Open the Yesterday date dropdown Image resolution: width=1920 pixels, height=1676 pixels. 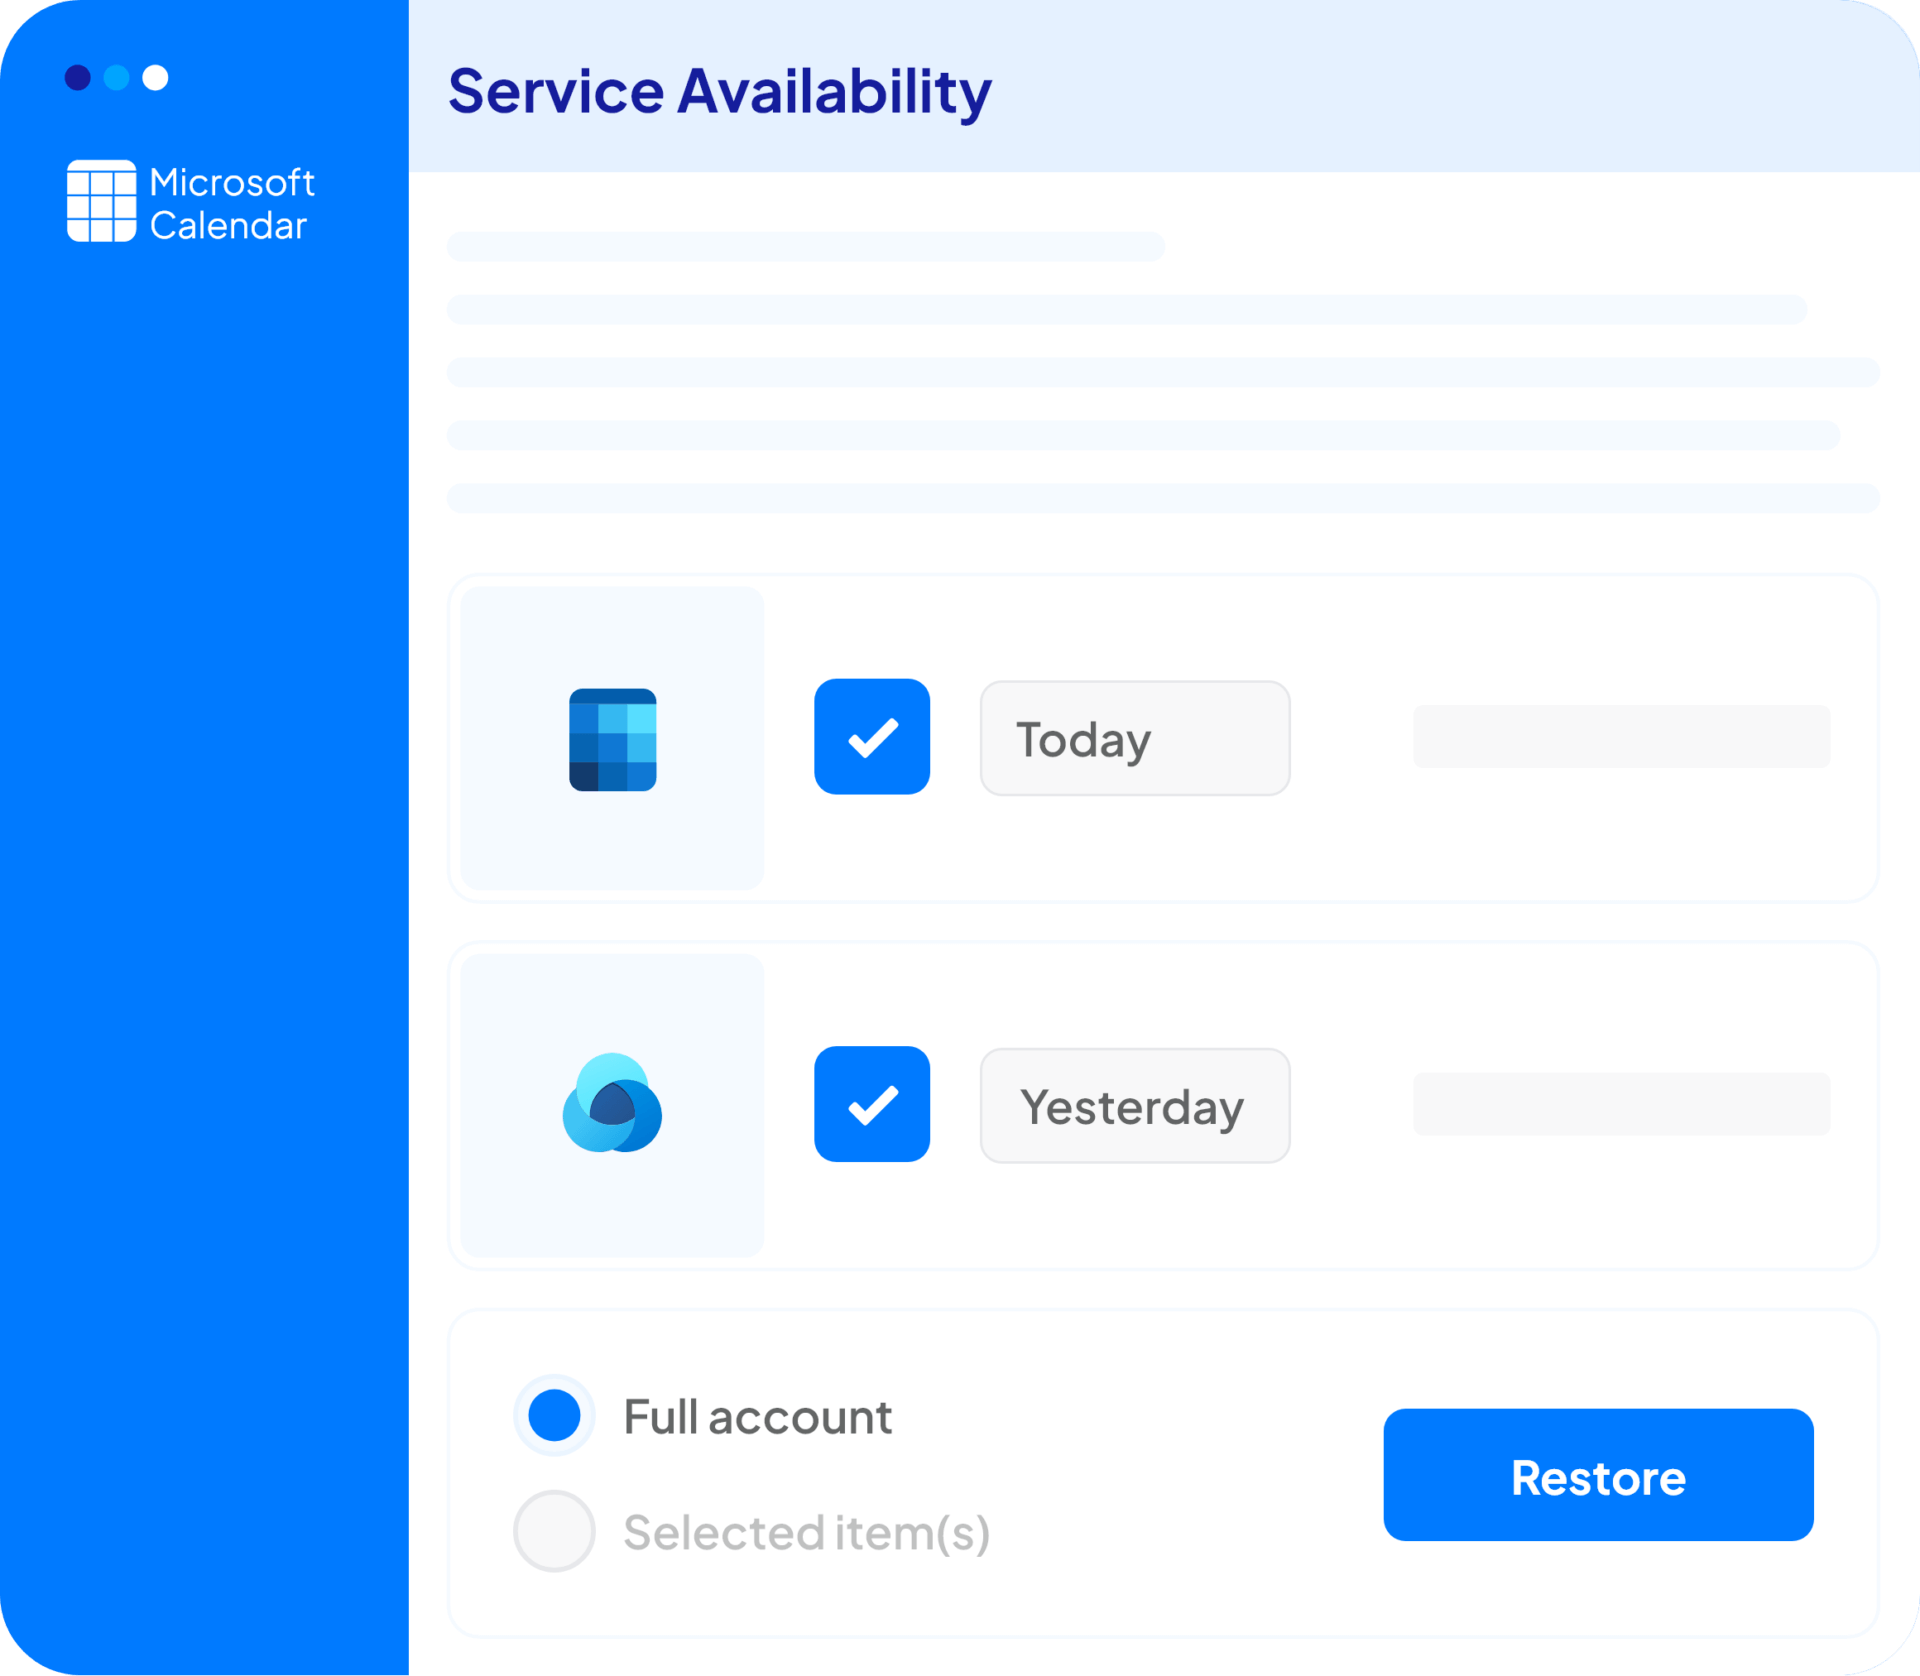point(1134,1106)
